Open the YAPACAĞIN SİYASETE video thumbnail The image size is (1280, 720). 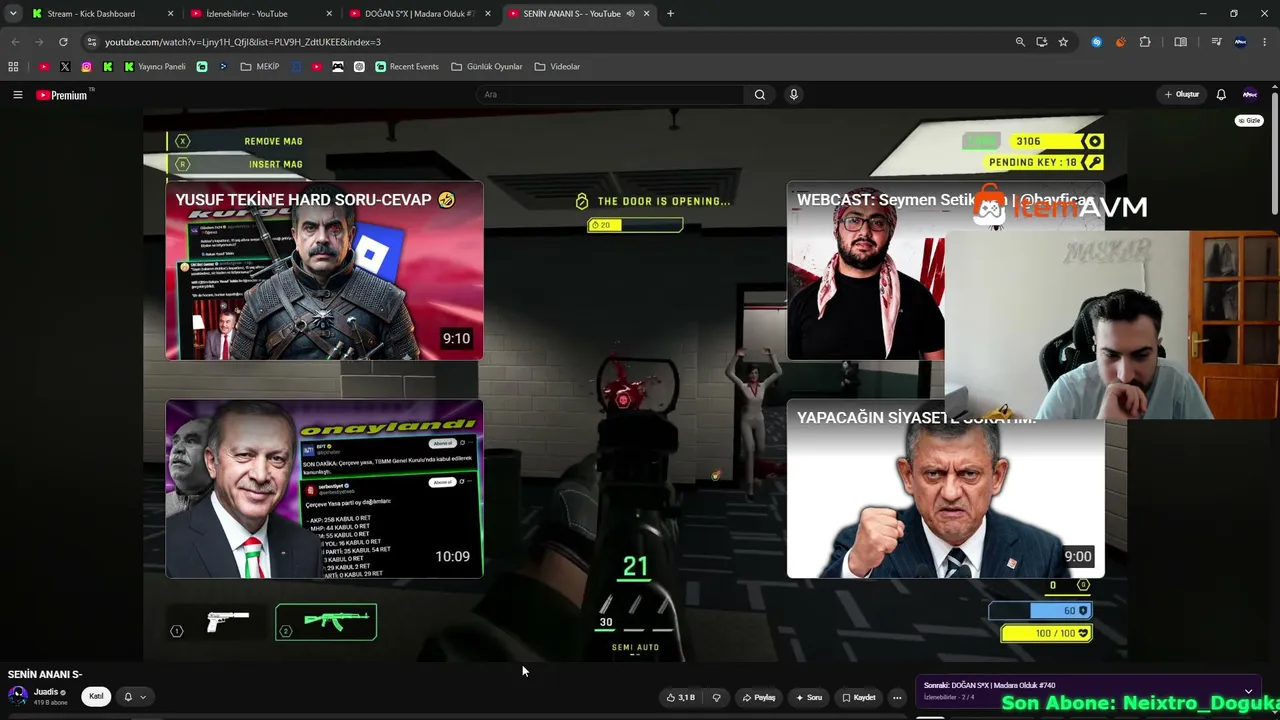click(946, 489)
